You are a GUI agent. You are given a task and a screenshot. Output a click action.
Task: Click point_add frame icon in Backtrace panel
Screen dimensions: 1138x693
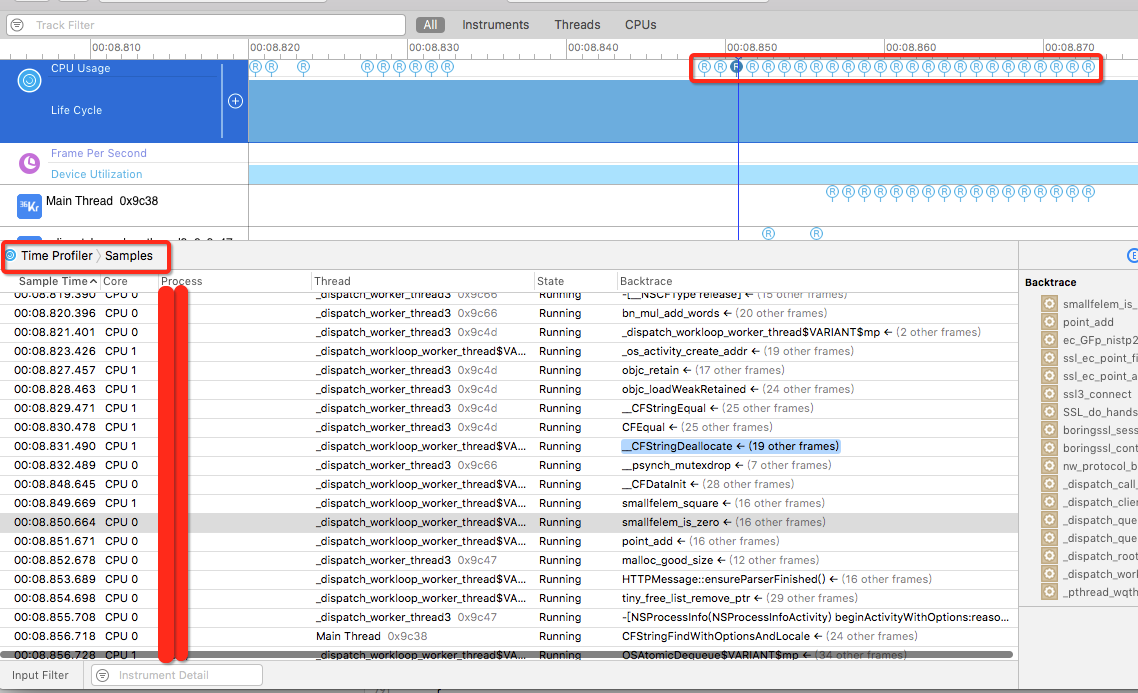(1049, 321)
